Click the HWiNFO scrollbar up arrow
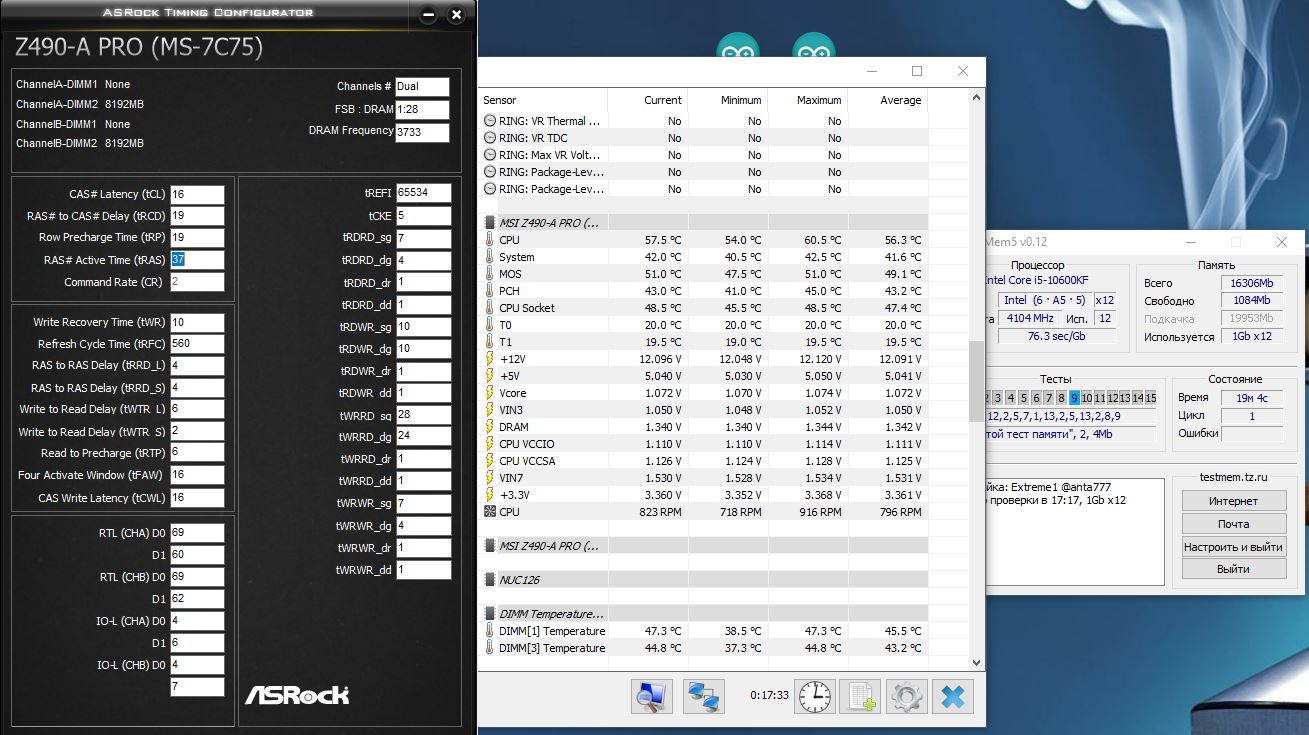 (976, 99)
